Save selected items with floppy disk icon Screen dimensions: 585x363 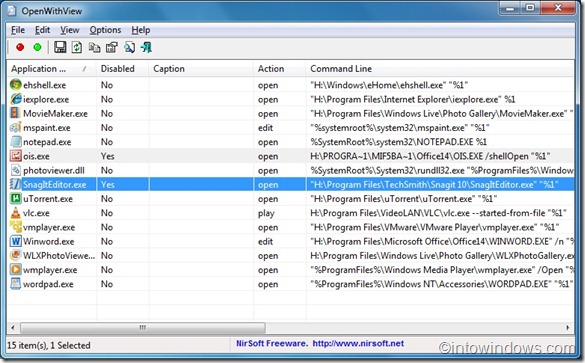click(60, 47)
